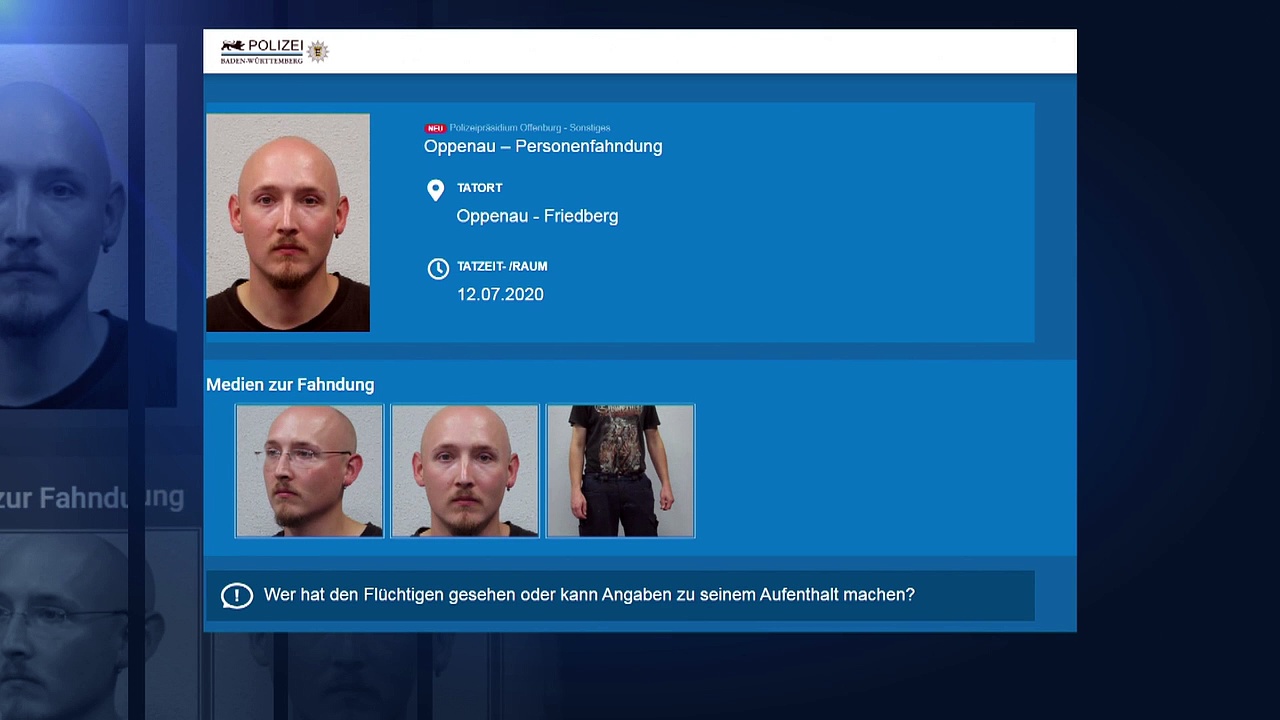Click the POLIZEI wordmark text in header

tap(275, 46)
